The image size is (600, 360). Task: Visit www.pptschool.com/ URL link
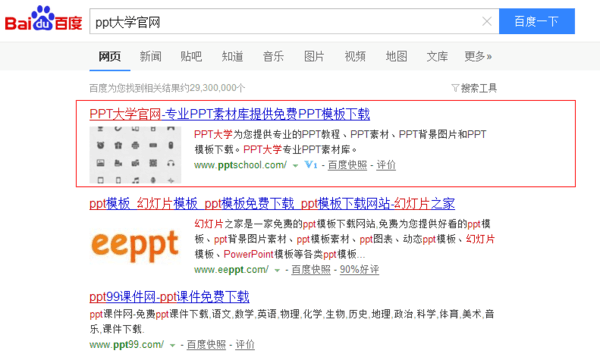point(240,165)
